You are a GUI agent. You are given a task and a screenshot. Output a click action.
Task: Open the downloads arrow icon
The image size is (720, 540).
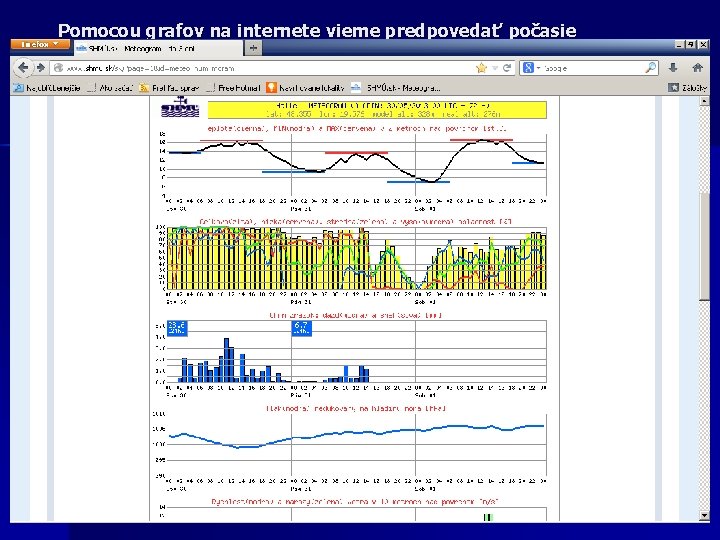673,68
